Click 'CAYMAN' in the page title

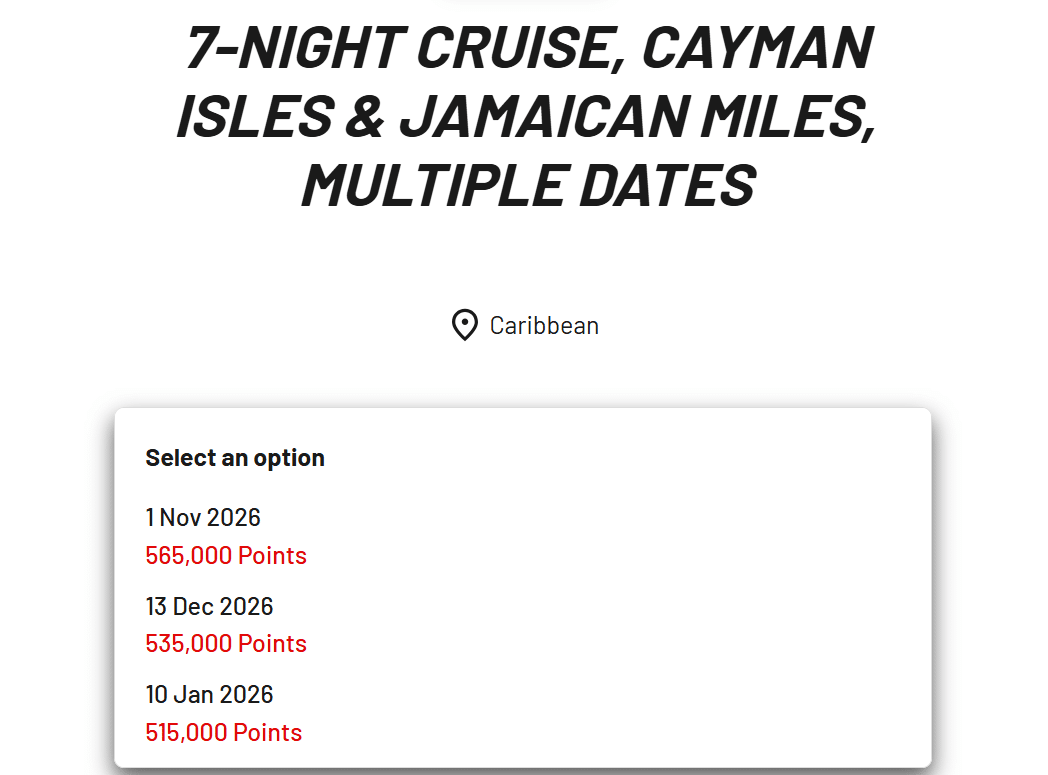(757, 47)
